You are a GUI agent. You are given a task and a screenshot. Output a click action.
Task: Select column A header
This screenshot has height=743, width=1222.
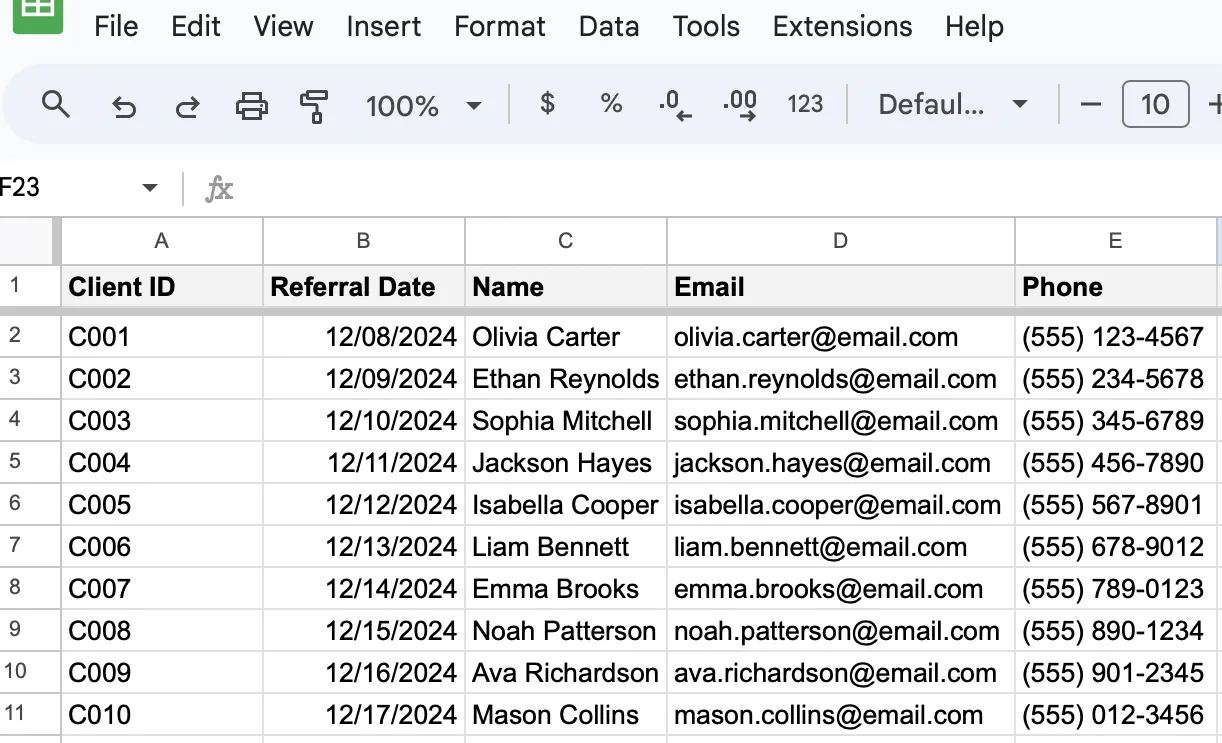[162, 241]
